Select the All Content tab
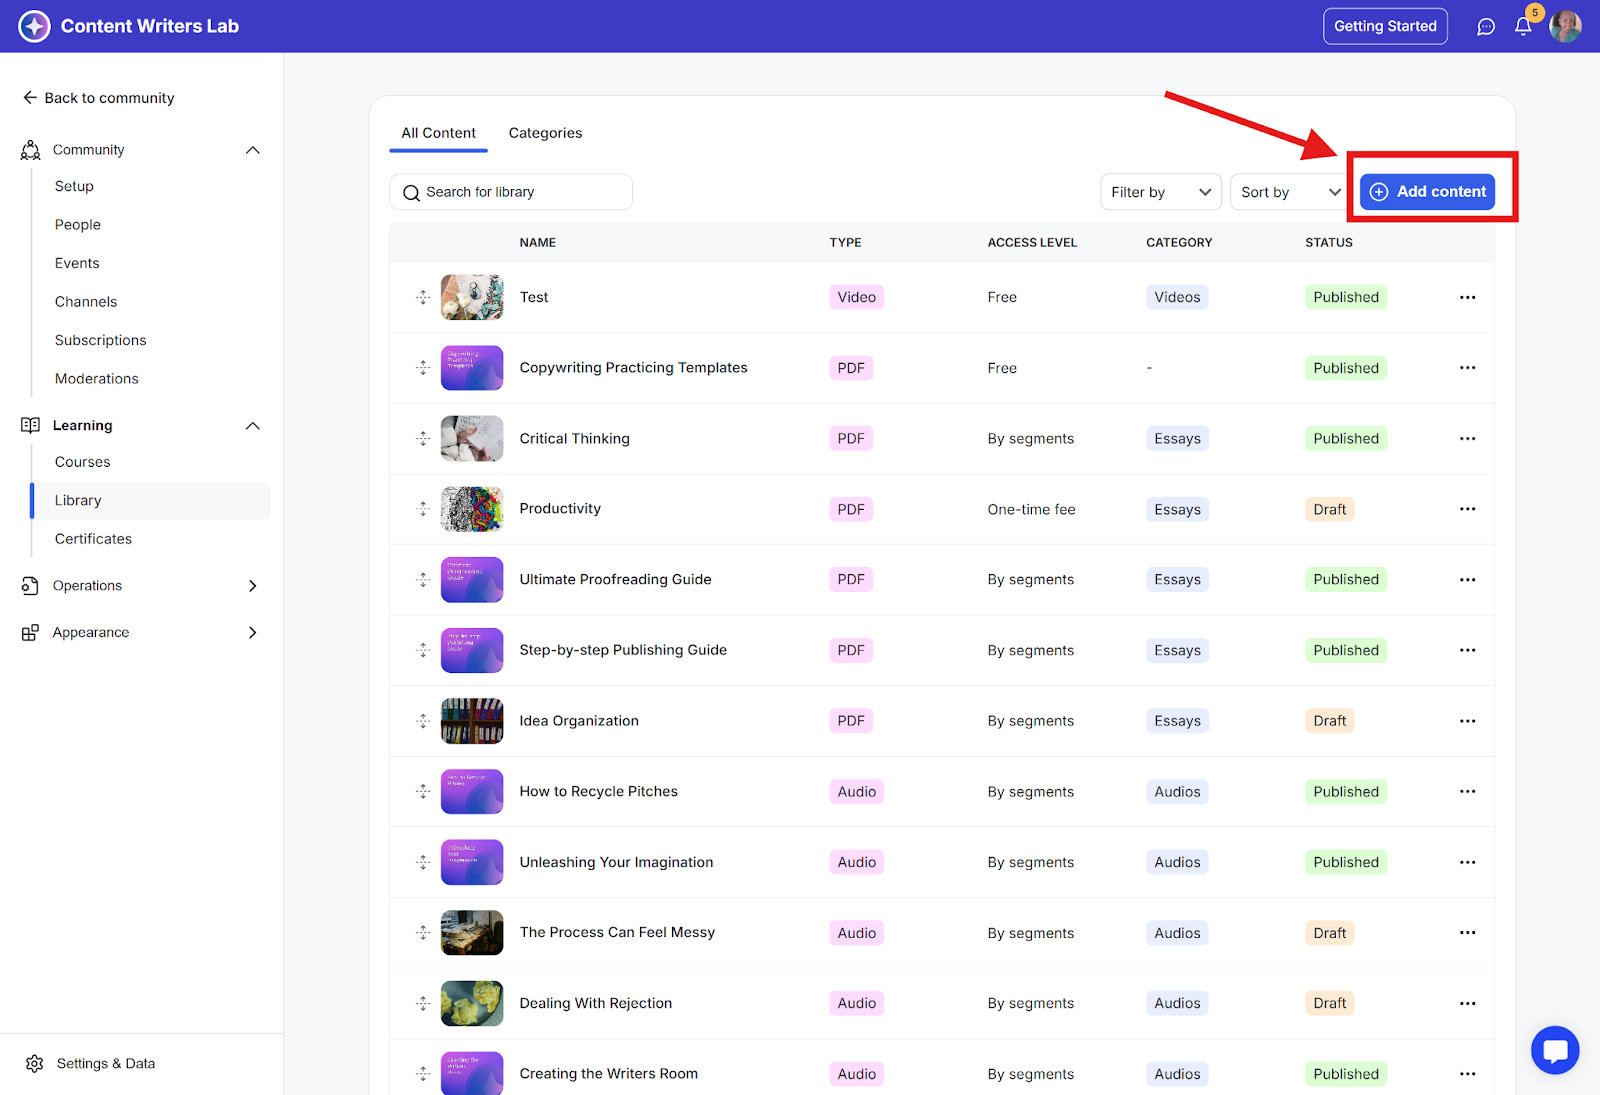The image size is (1600, 1095). point(438,133)
